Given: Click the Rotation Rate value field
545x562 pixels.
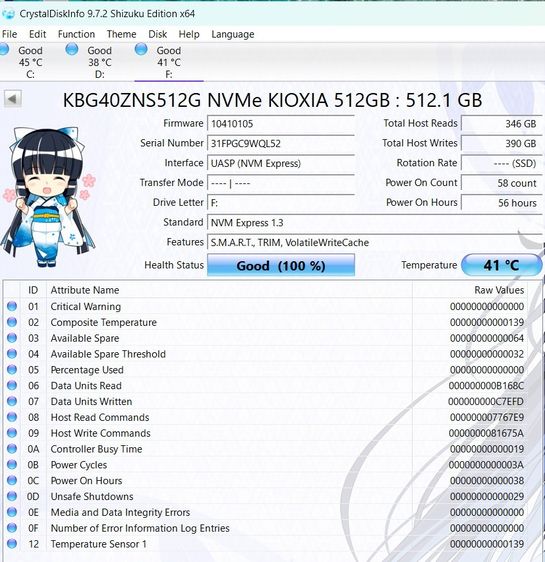Looking at the screenshot, I should pos(502,163).
